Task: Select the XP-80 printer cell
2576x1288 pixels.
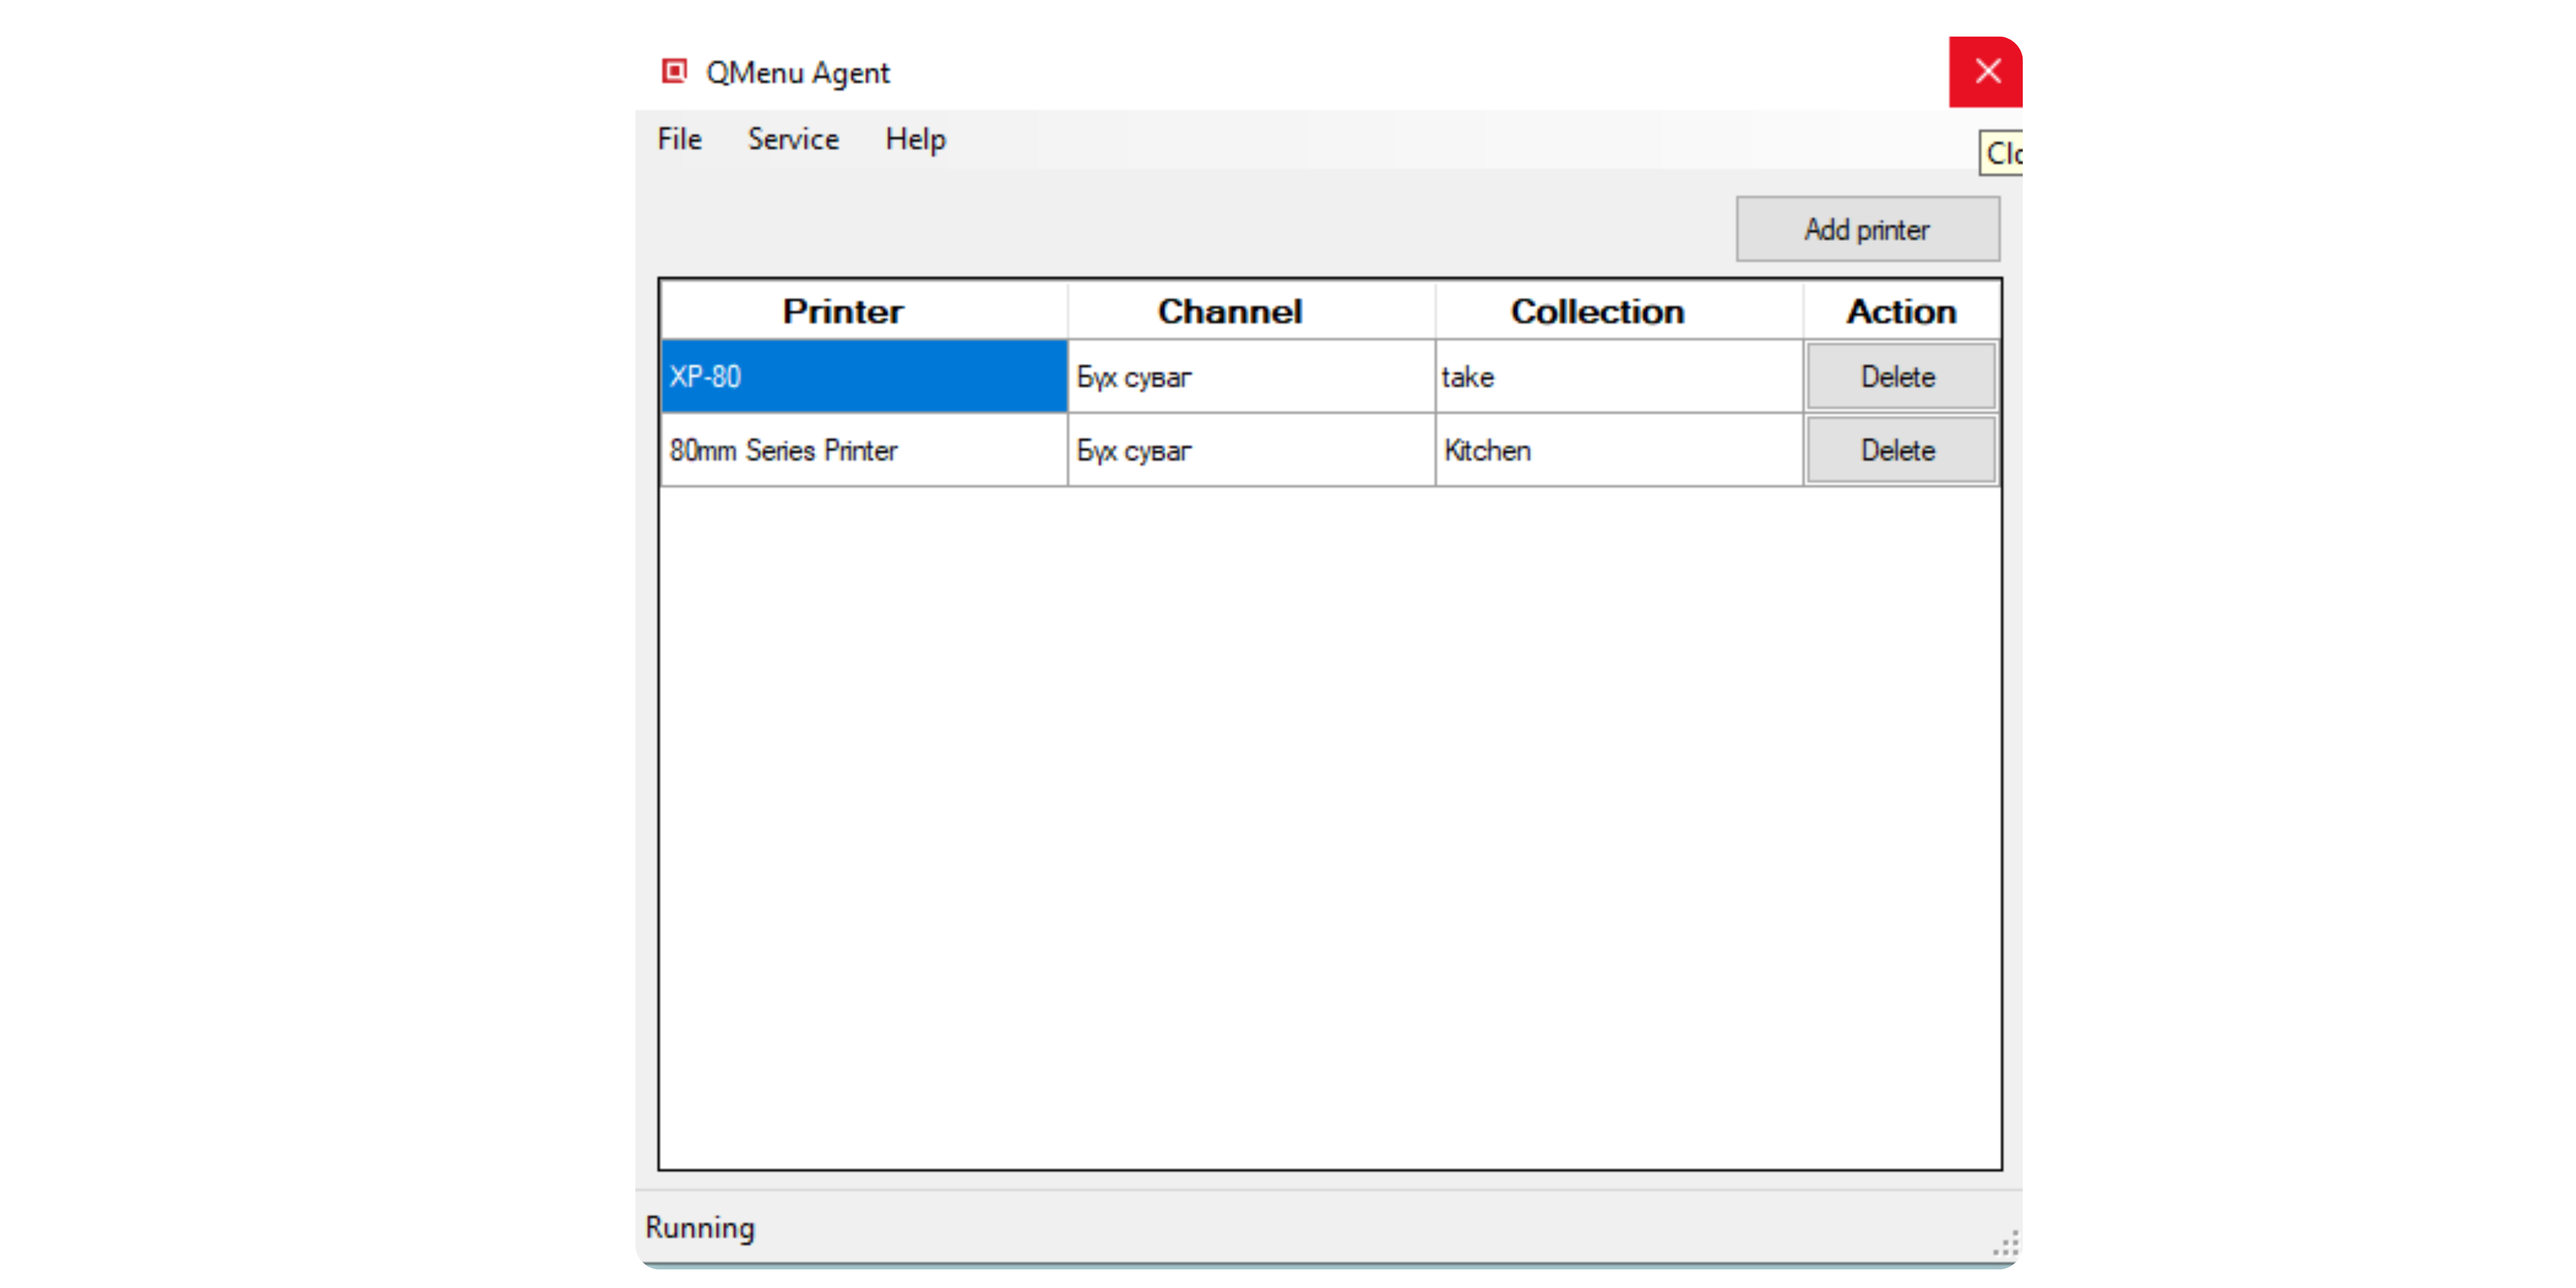Action: 863,376
